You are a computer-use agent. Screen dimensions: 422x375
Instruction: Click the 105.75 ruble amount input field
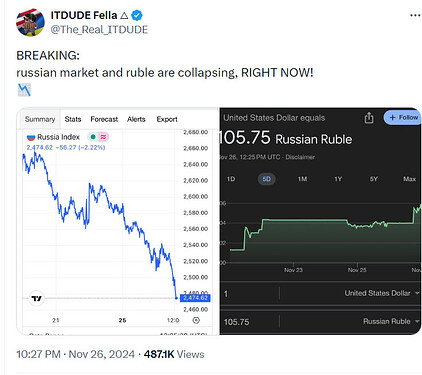point(250,322)
